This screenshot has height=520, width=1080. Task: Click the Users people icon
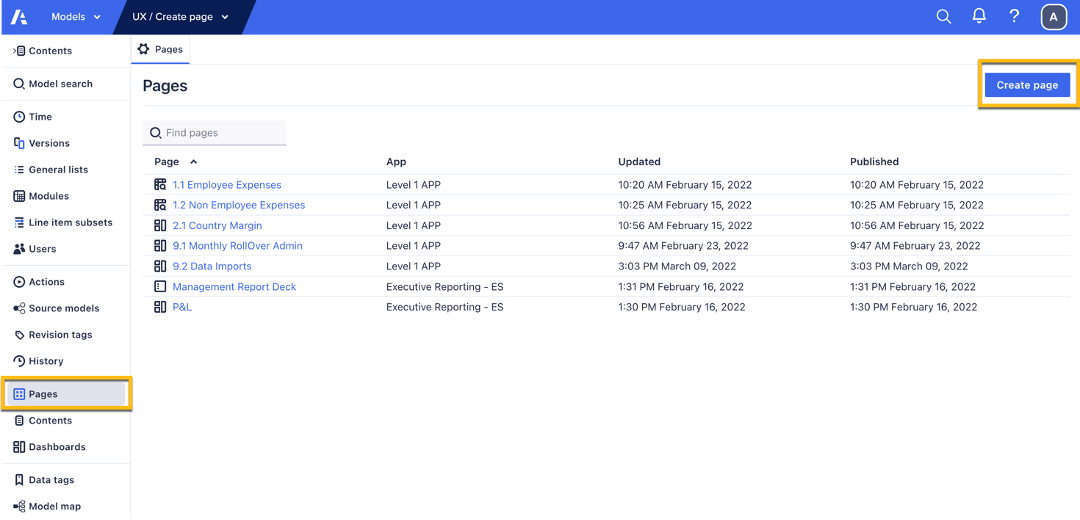[19, 249]
